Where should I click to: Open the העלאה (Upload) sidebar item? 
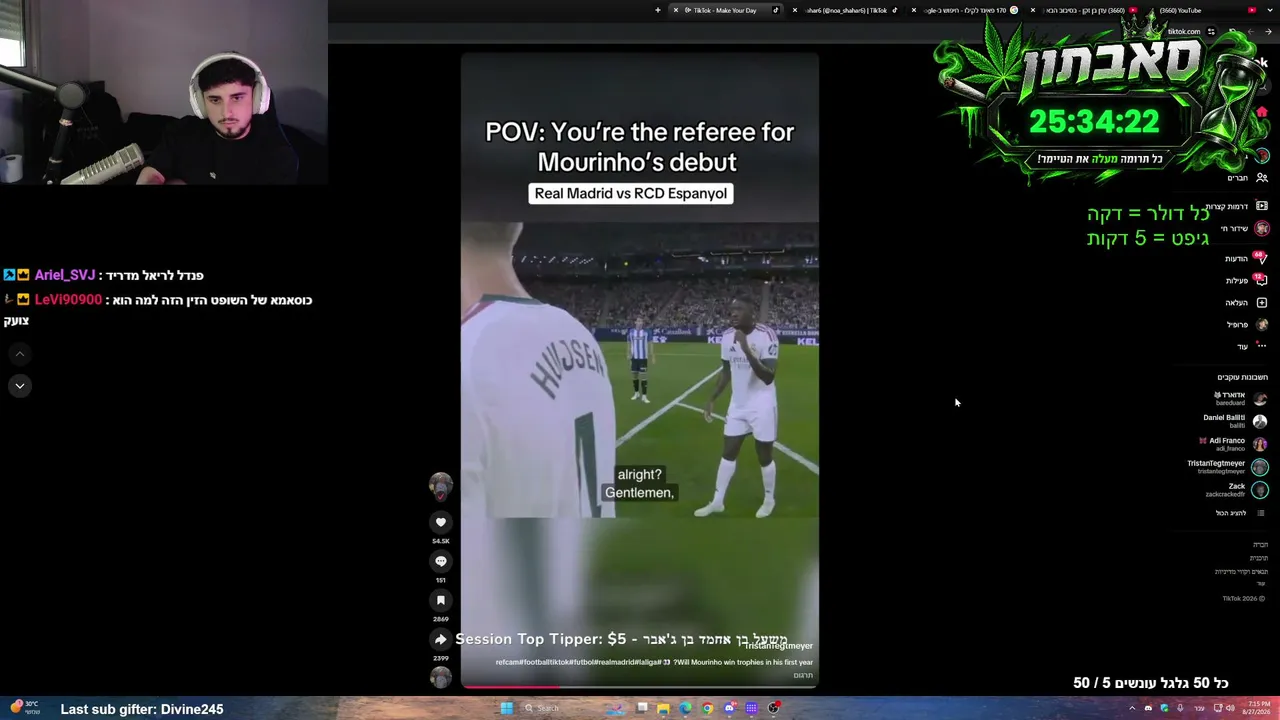(1246, 303)
